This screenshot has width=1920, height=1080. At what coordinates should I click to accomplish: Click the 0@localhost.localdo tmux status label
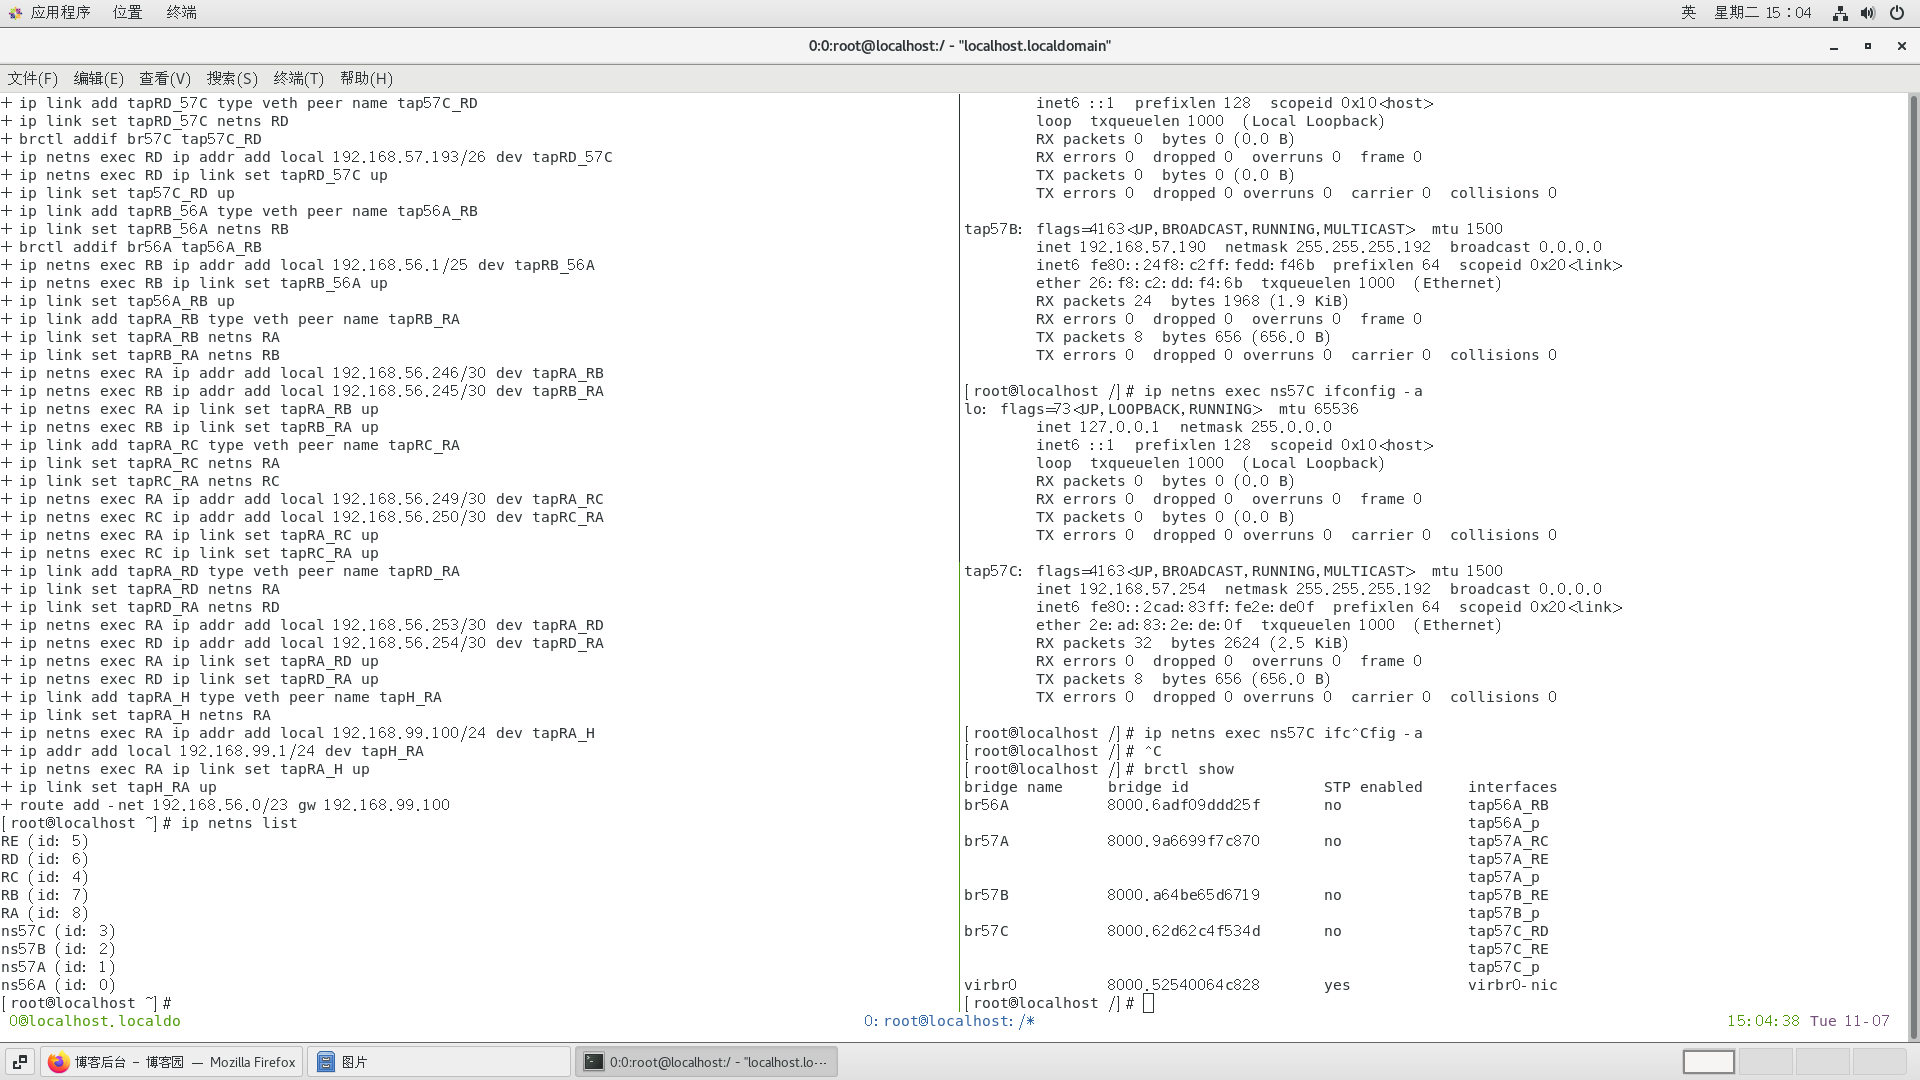click(x=95, y=1021)
